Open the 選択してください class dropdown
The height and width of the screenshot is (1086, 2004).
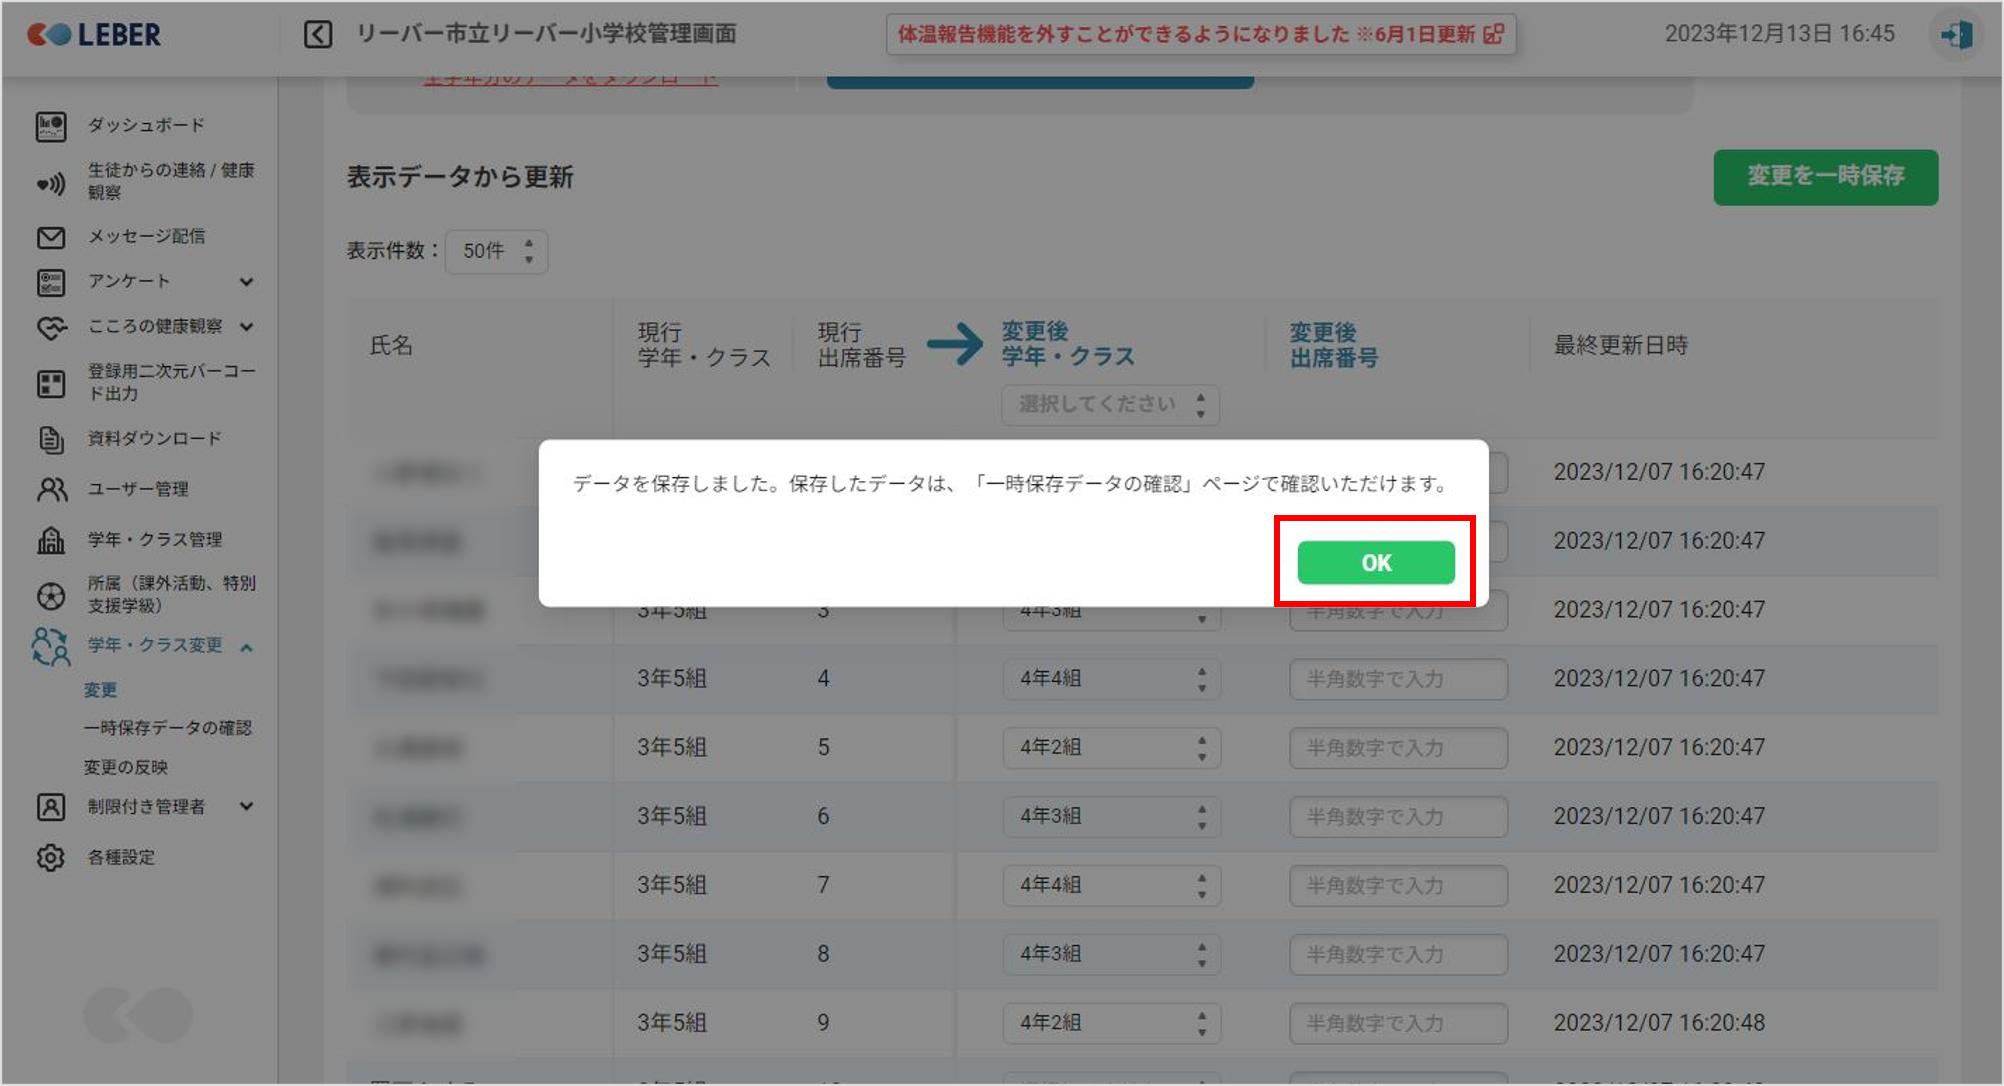coord(1110,405)
